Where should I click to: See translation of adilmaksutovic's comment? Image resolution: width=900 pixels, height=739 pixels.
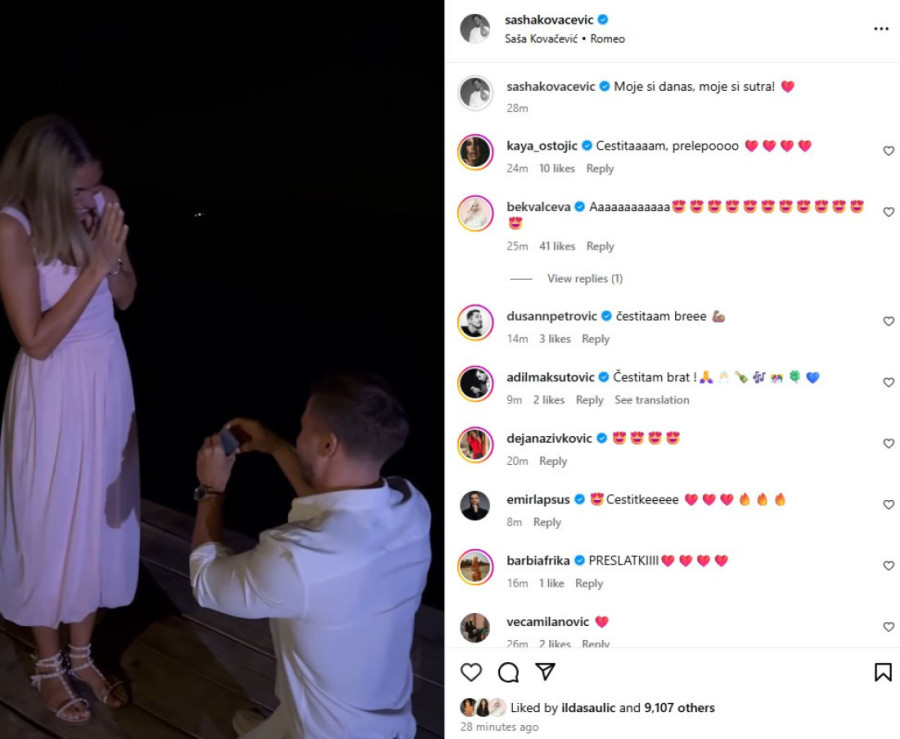(x=651, y=400)
